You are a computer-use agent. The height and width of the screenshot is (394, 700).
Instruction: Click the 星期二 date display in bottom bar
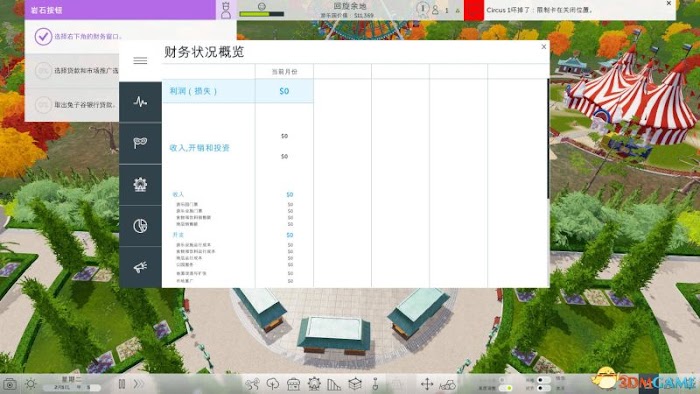coord(71,379)
